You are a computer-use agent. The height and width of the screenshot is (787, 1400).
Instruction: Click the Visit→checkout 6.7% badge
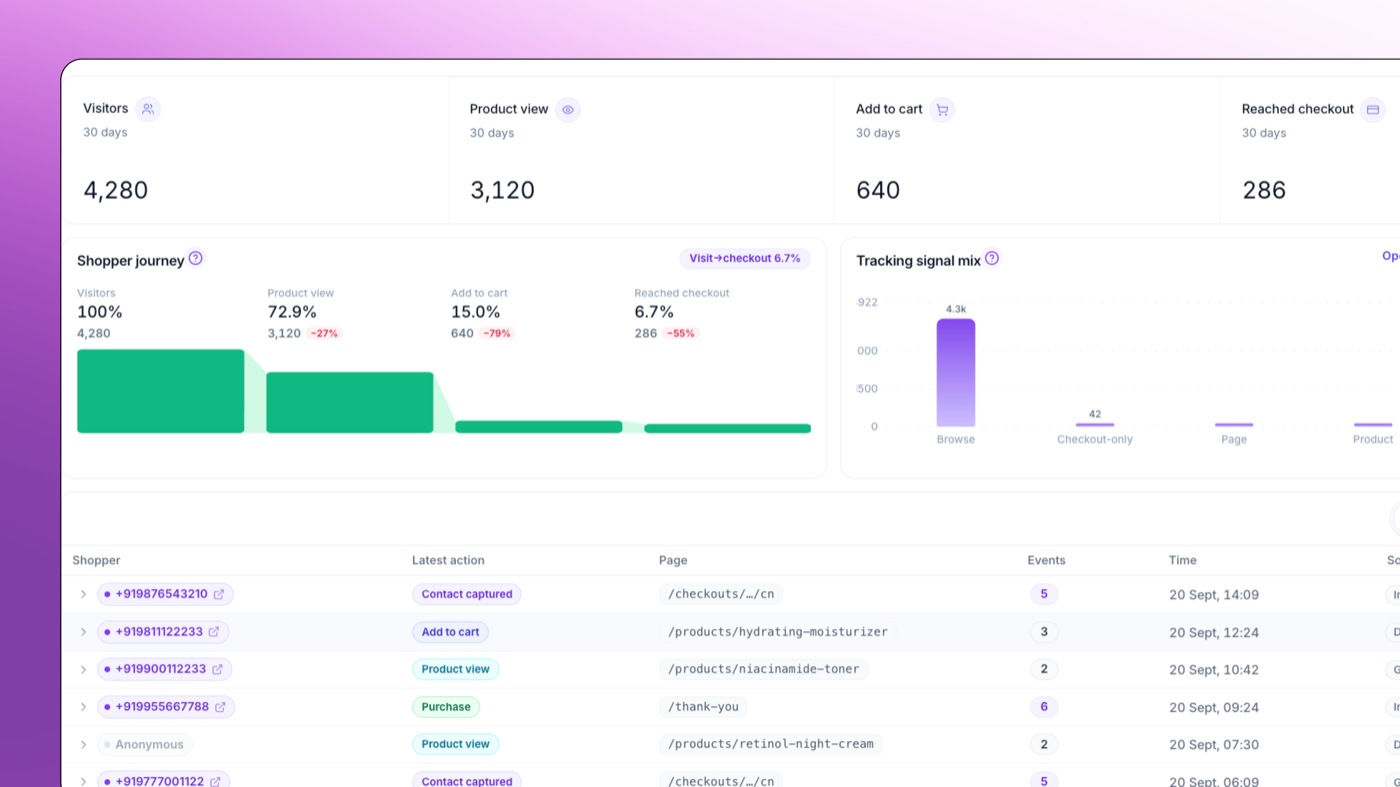click(745, 258)
